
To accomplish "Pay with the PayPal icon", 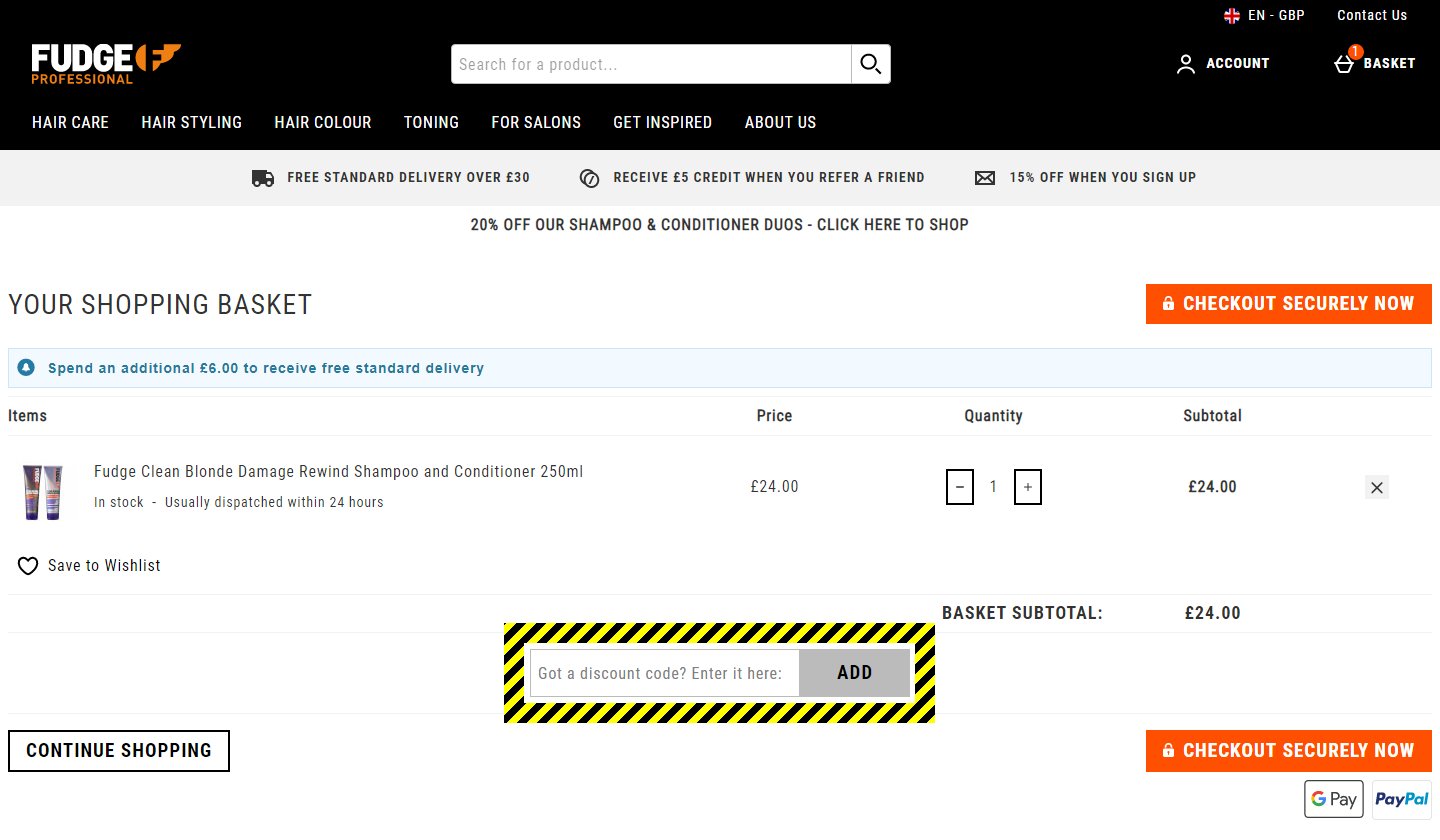I will (1401, 799).
